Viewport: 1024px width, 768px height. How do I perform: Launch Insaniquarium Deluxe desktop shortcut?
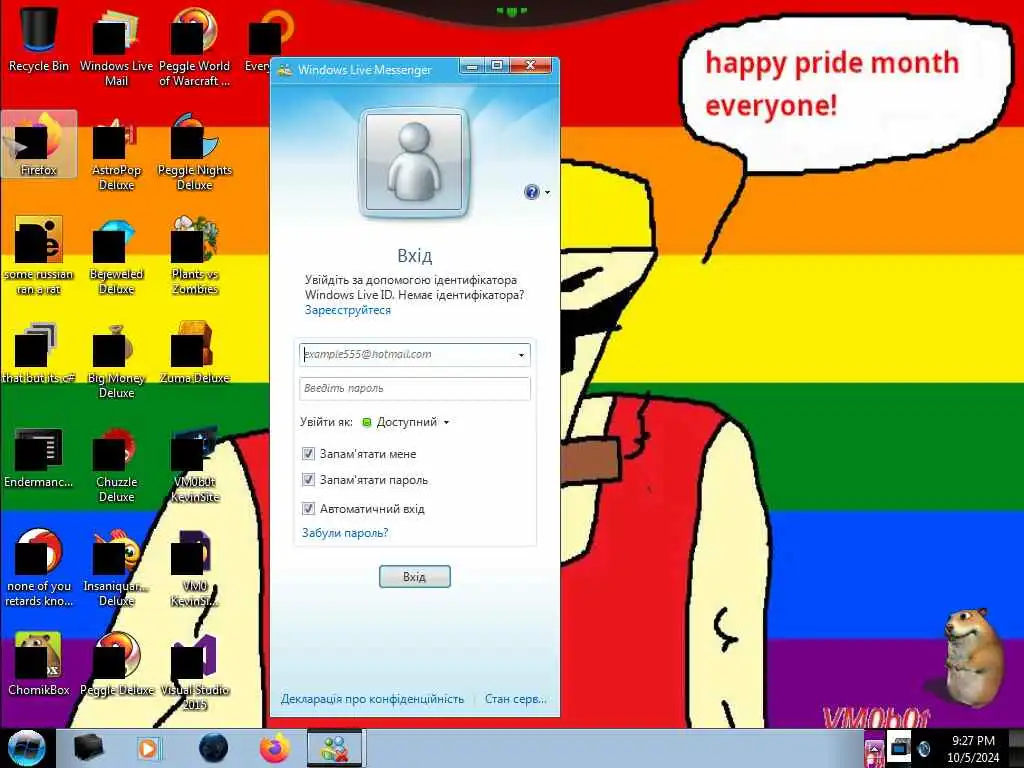(116, 568)
